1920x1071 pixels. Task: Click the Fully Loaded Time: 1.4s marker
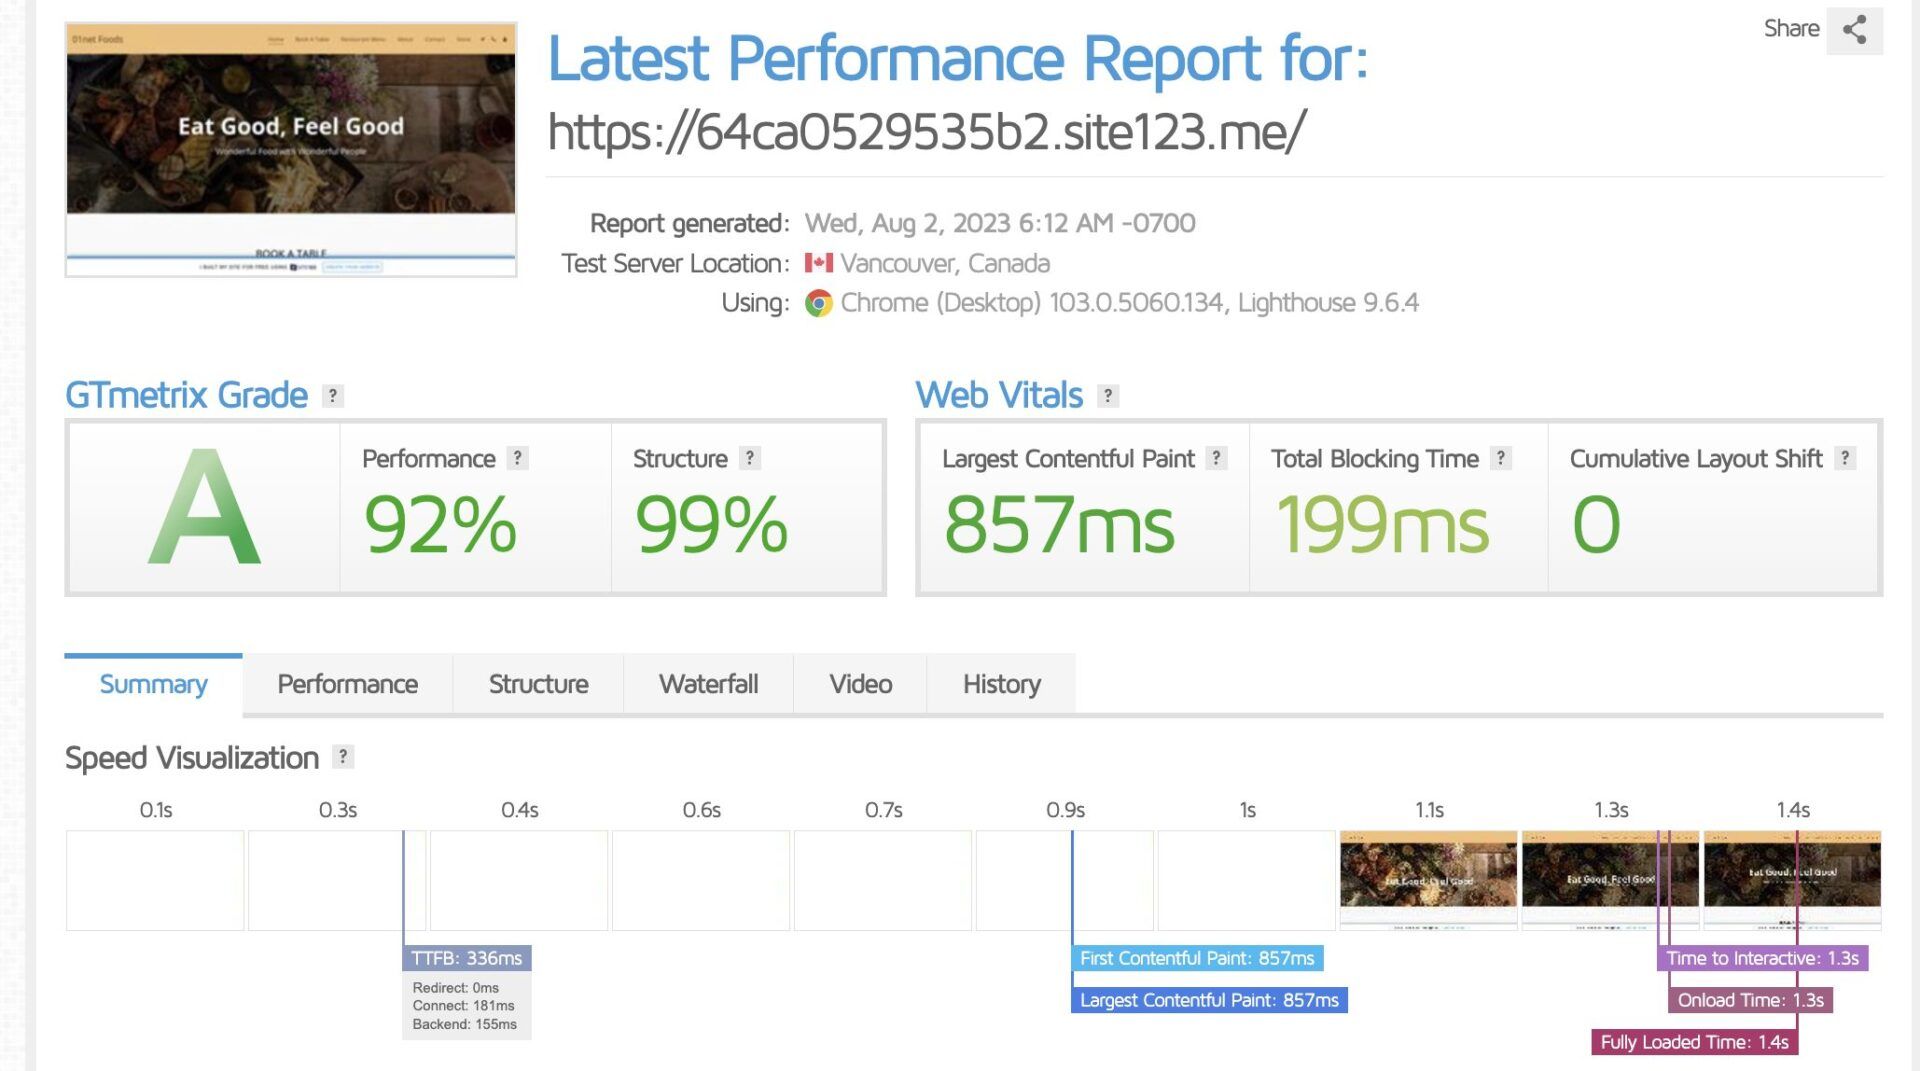pyautogui.click(x=1694, y=1042)
